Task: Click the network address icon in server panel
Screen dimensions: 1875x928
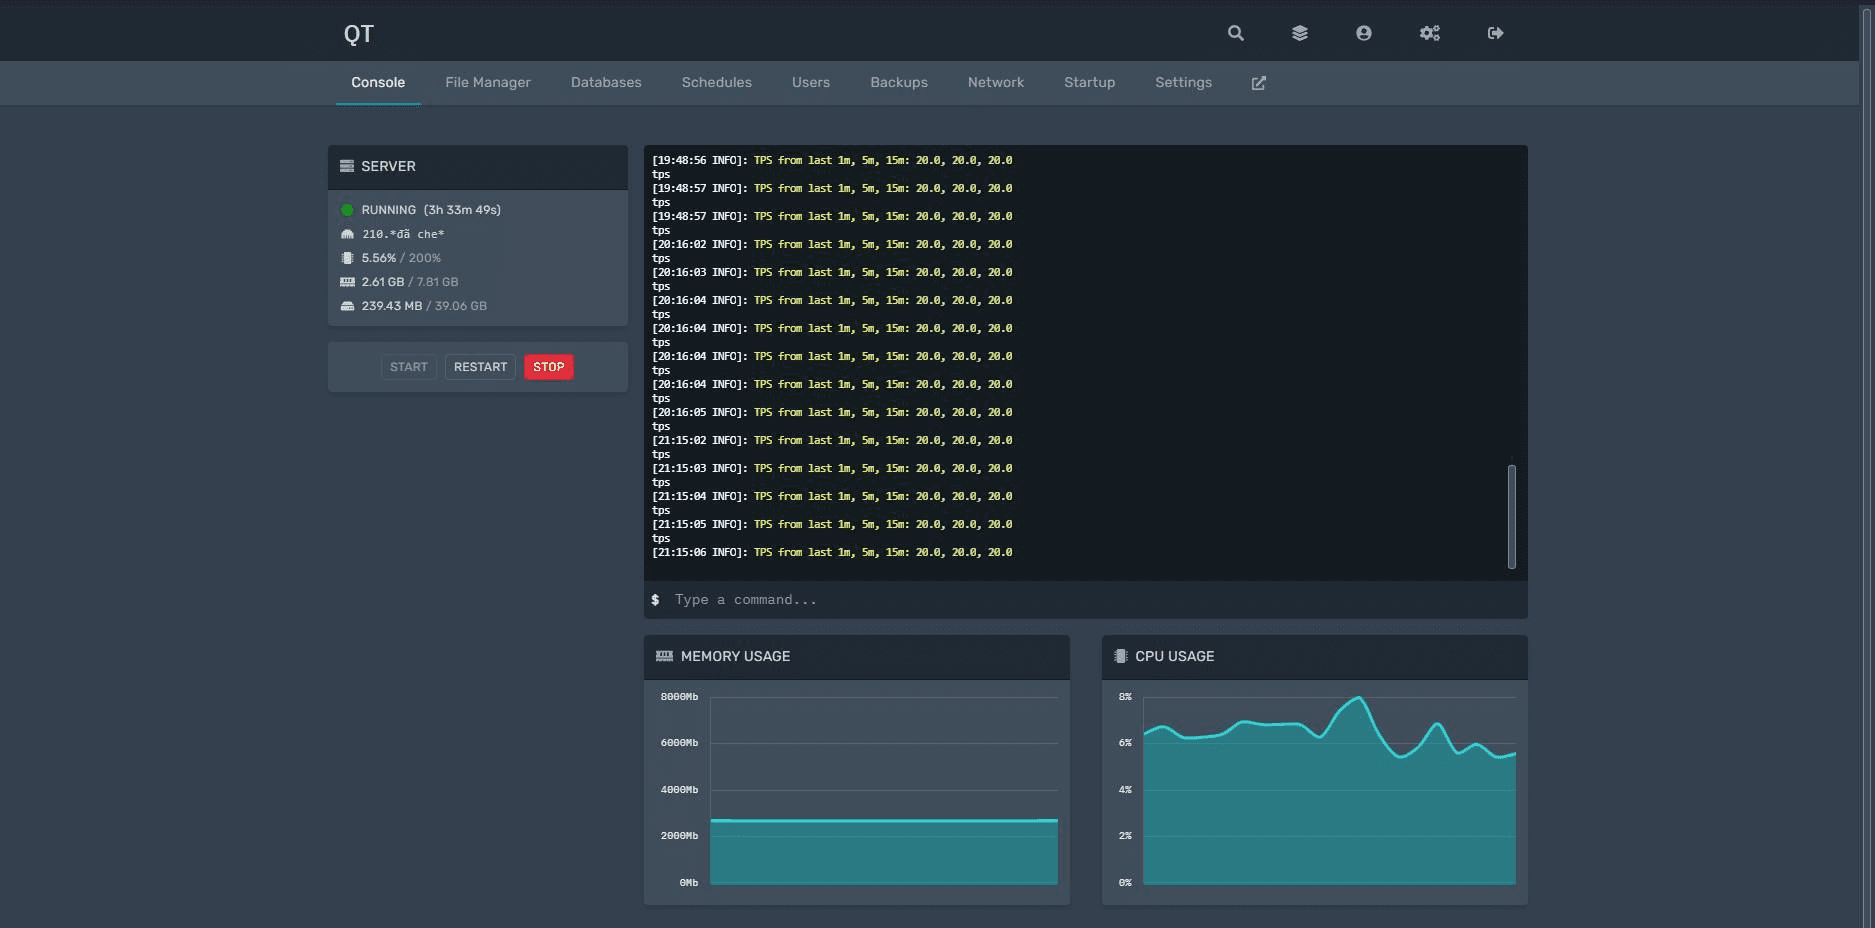Action: (x=347, y=234)
